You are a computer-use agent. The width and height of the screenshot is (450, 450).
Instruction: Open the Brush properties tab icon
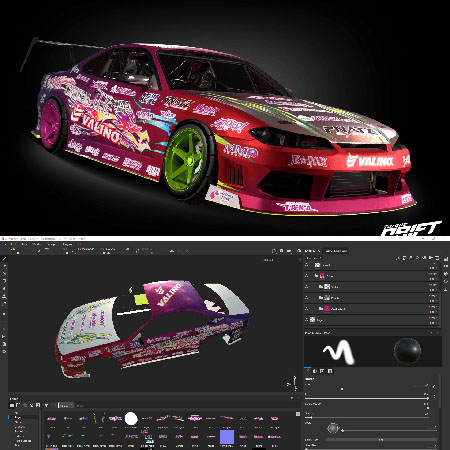click(308, 371)
